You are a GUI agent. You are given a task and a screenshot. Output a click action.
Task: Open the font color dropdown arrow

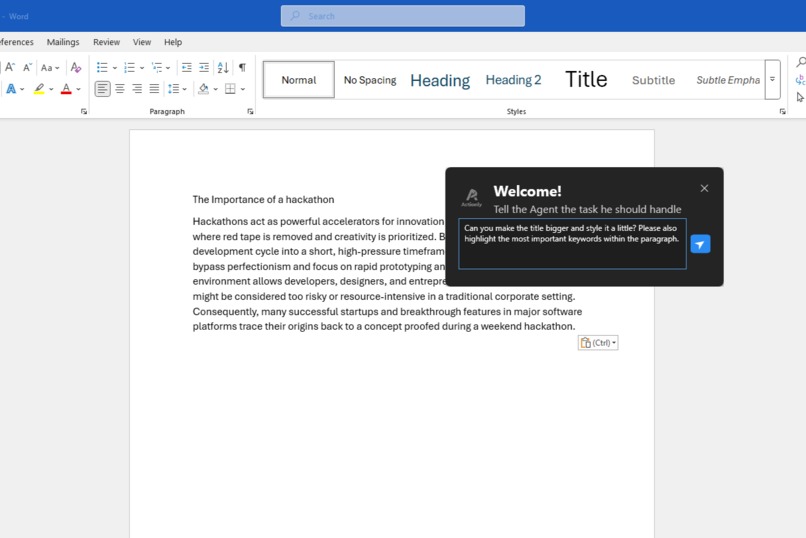(x=78, y=89)
